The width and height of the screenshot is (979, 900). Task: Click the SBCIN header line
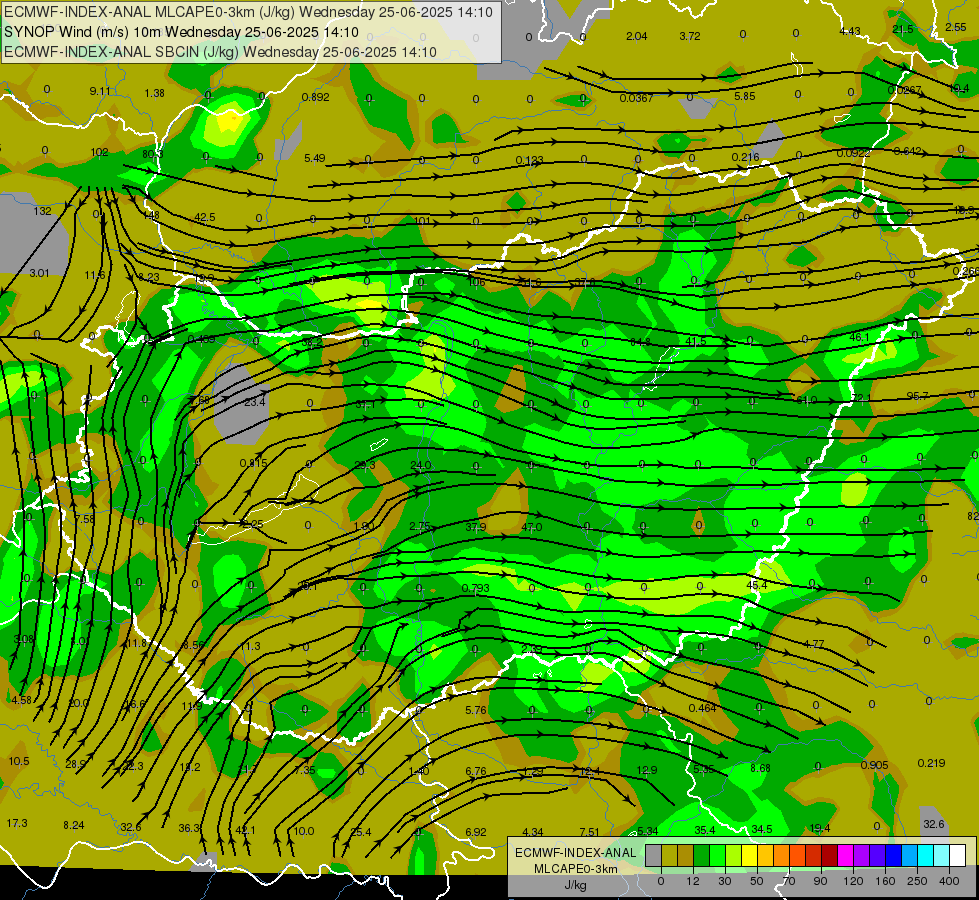click(x=220, y=52)
